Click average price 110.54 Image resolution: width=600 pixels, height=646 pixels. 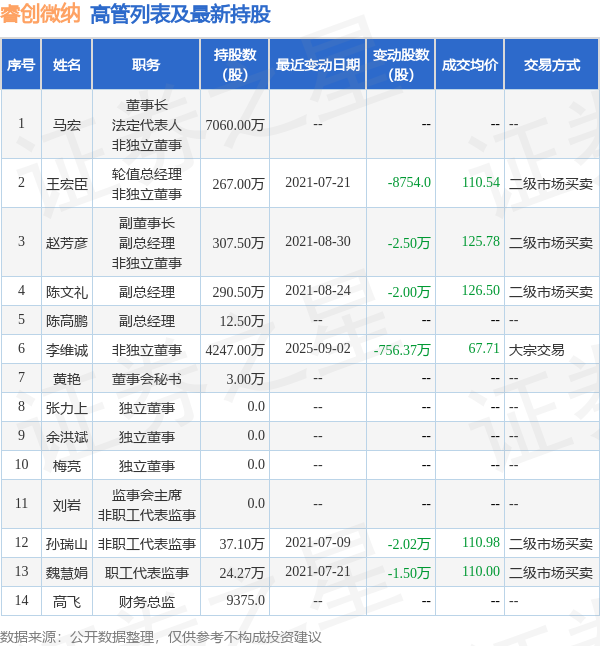[x=480, y=182]
